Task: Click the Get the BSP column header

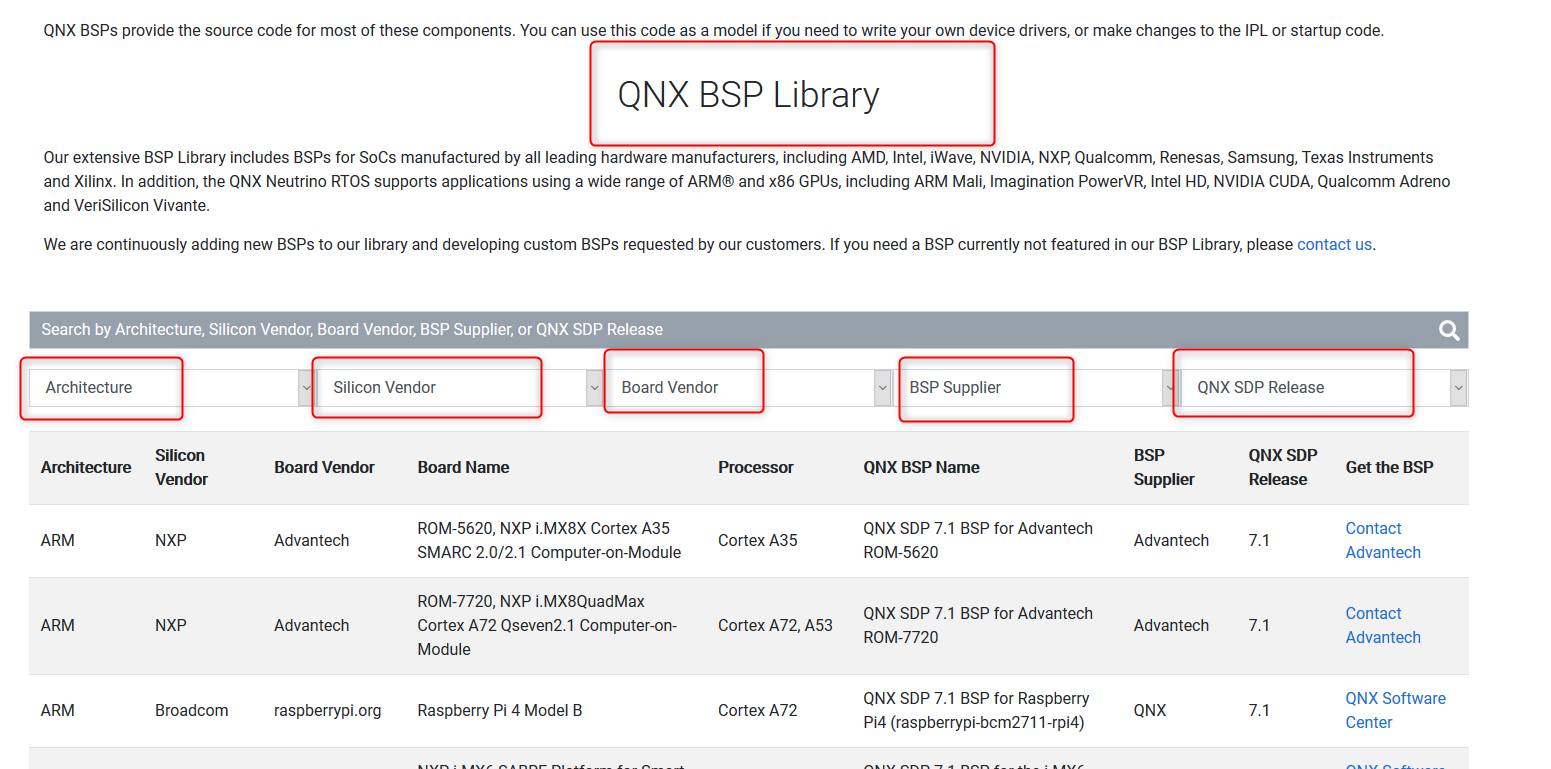Action: (1389, 467)
